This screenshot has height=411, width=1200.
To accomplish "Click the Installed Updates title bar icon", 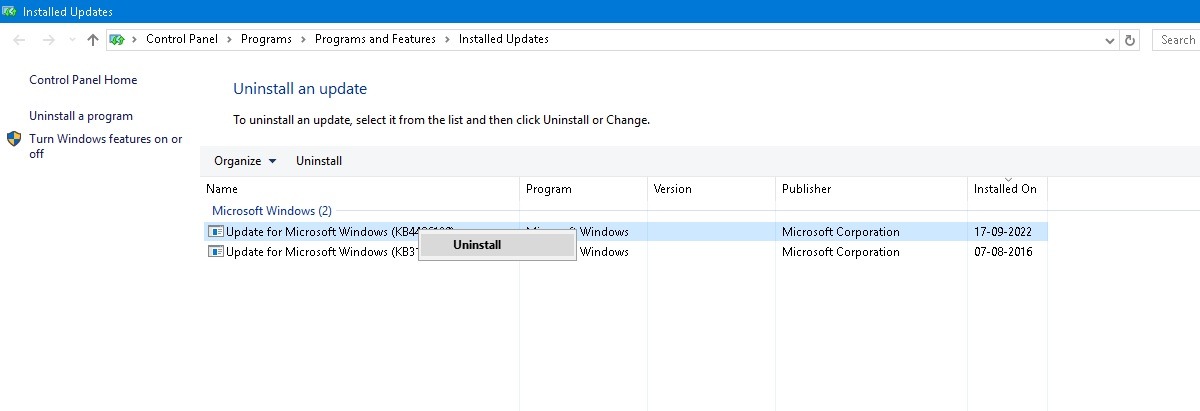I will click(x=10, y=11).
